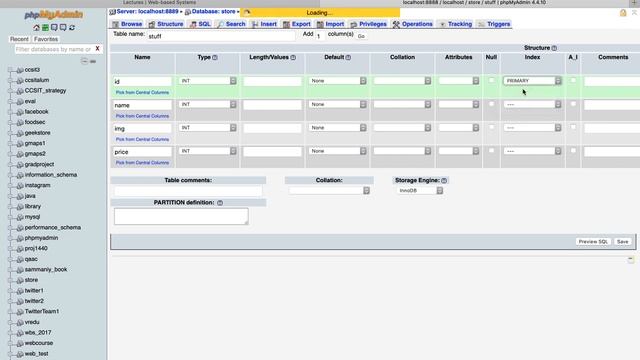Click the PARTITION definition help icon
The width and height of the screenshot is (640, 360).
[x=220, y=203]
